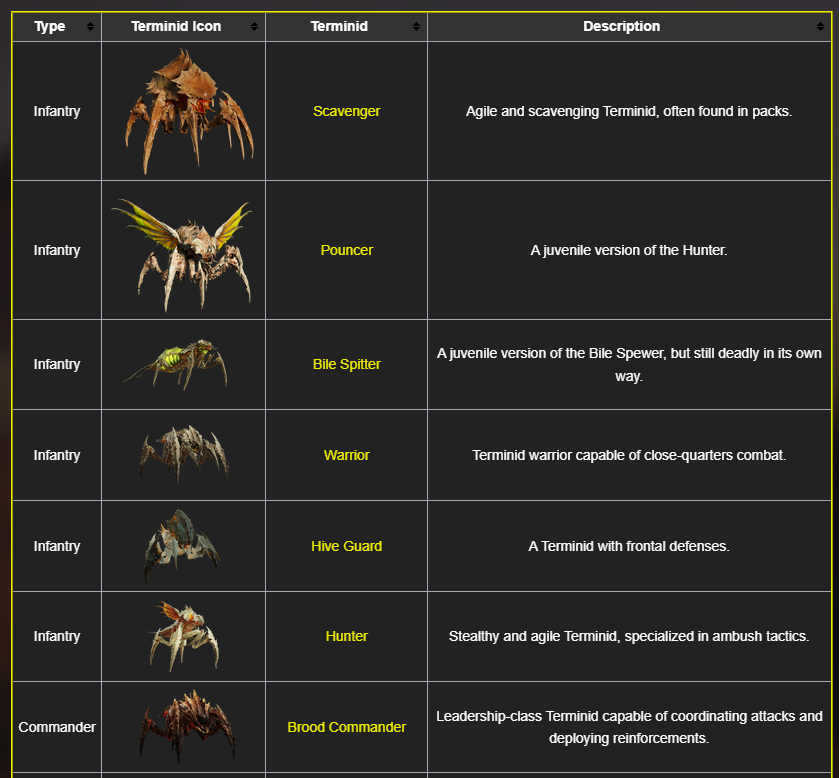
Task: Open the Warrior wiki link
Action: click(346, 455)
